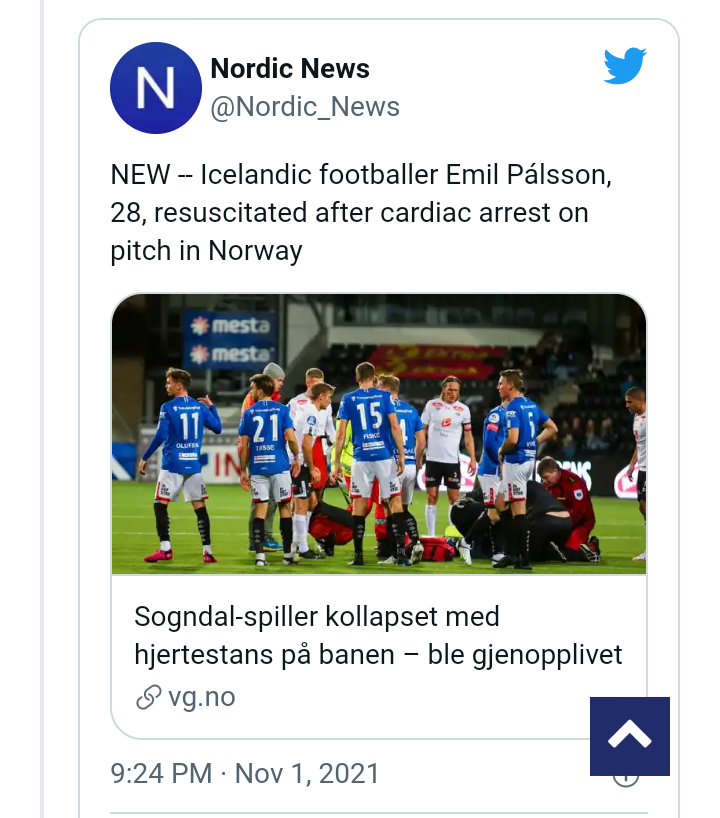Open the Nordic News display name
The height and width of the screenshot is (818, 720).
tap(290, 69)
